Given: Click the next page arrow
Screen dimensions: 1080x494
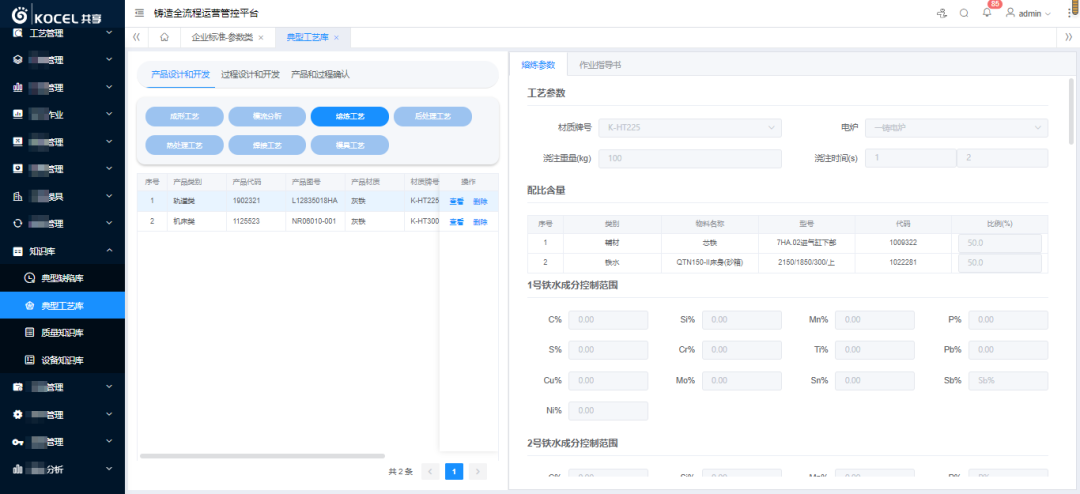Looking at the screenshot, I should 478,471.
